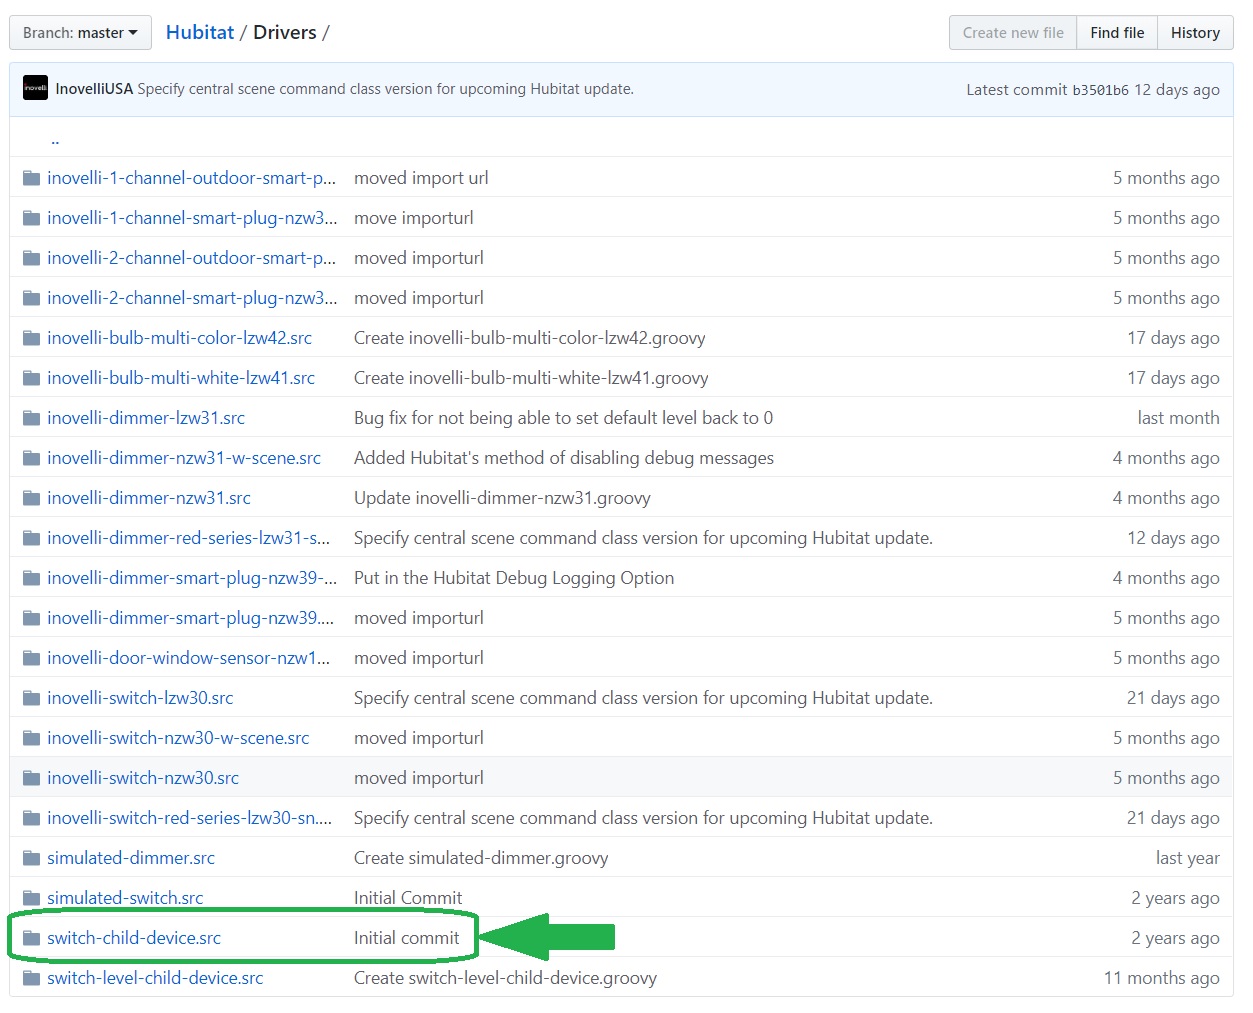Open 'Added Hubitat's method of disabling debug messages' commit
The image size is (1253, 1013).
[564, 458]
